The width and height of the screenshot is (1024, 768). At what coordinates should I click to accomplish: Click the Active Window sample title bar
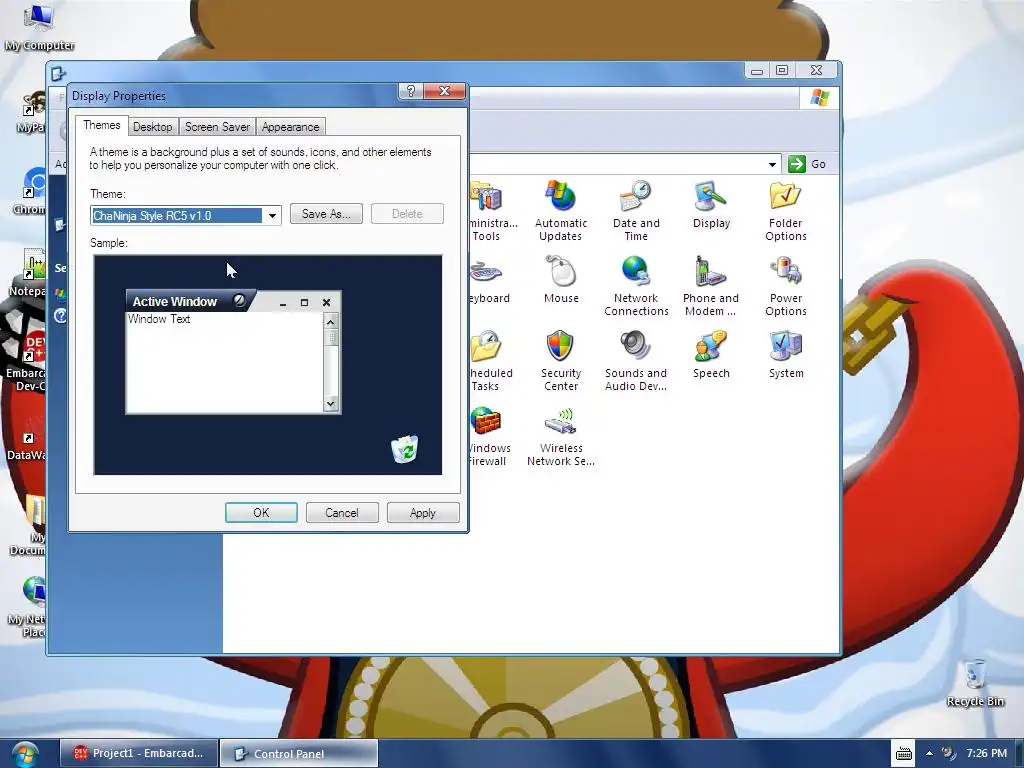pyautogui.click(x=233, y=301)
